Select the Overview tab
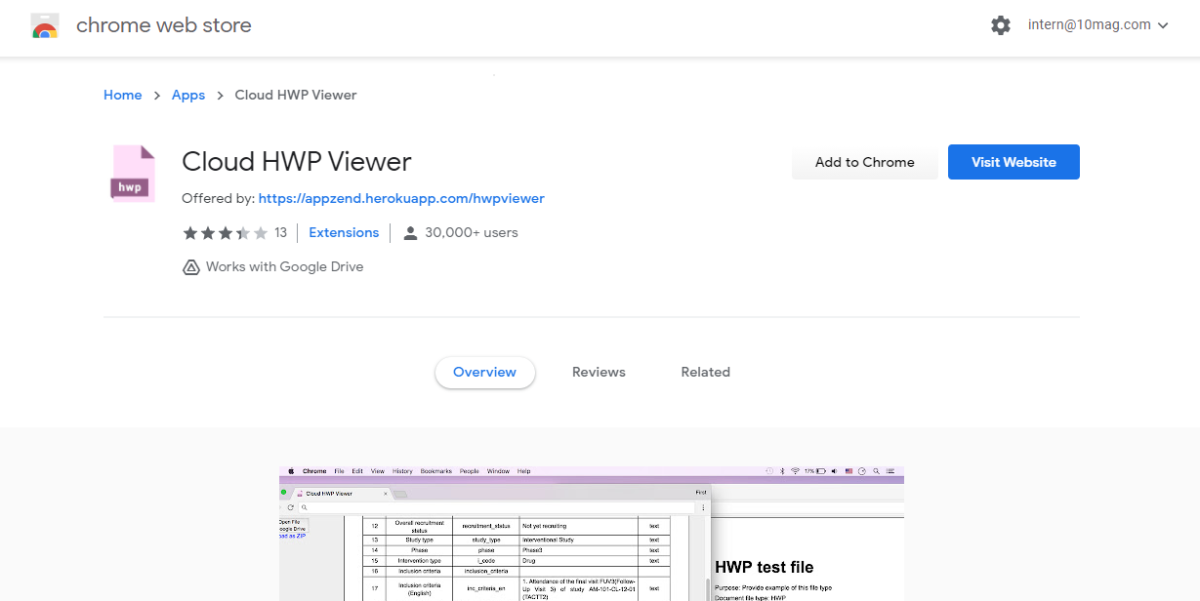 485,372
